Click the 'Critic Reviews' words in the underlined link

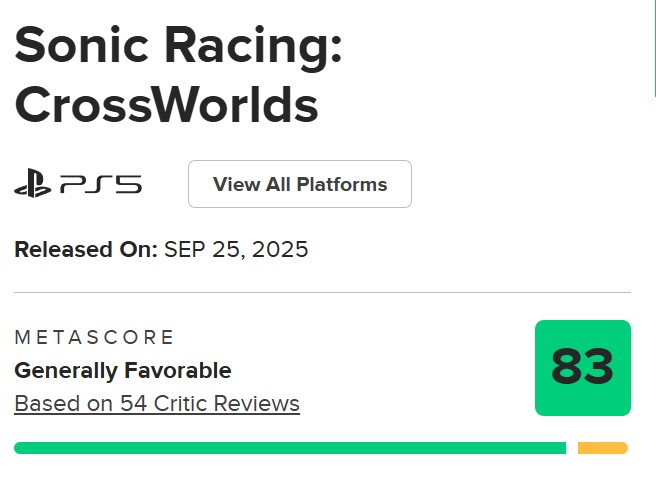click(227, 404)
